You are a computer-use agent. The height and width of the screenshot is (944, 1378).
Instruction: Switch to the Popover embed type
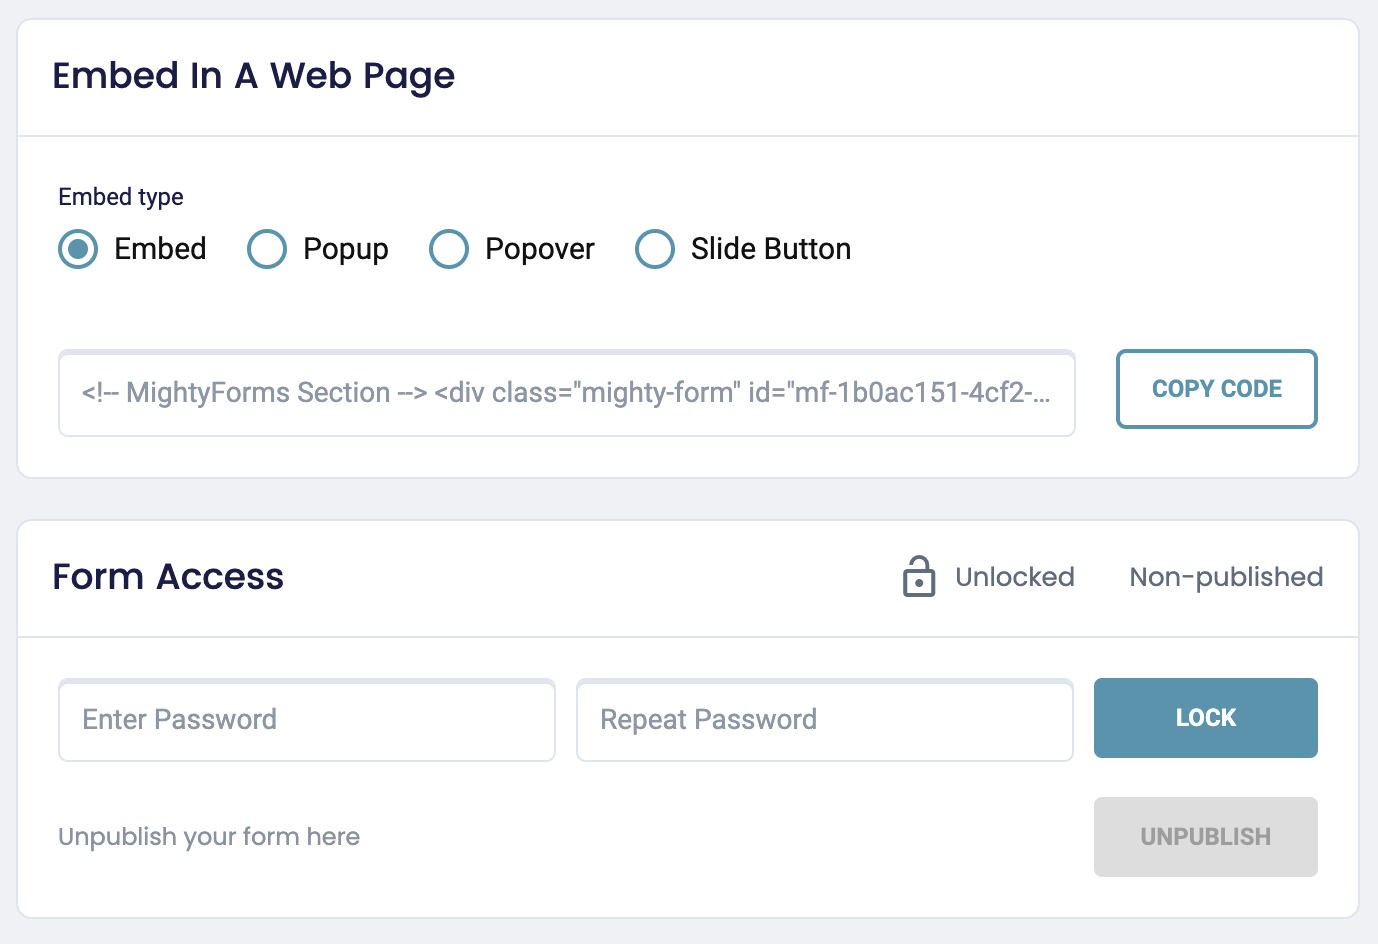pyautogui.click(x=449, y=249)
